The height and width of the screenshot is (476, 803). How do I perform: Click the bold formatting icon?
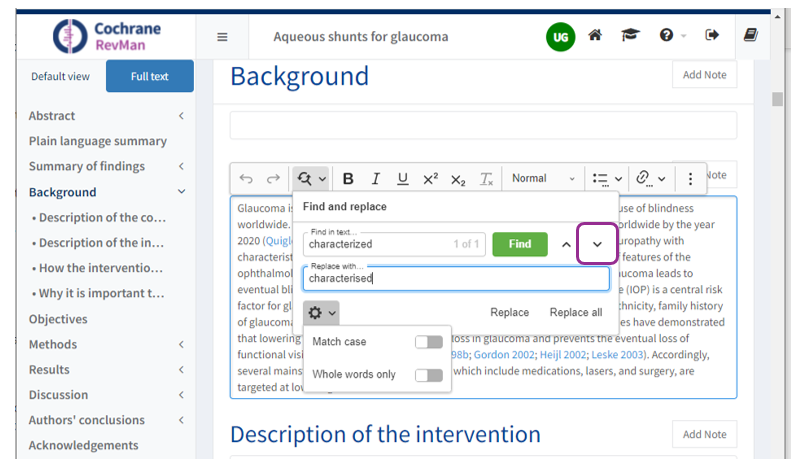point(348,179)
